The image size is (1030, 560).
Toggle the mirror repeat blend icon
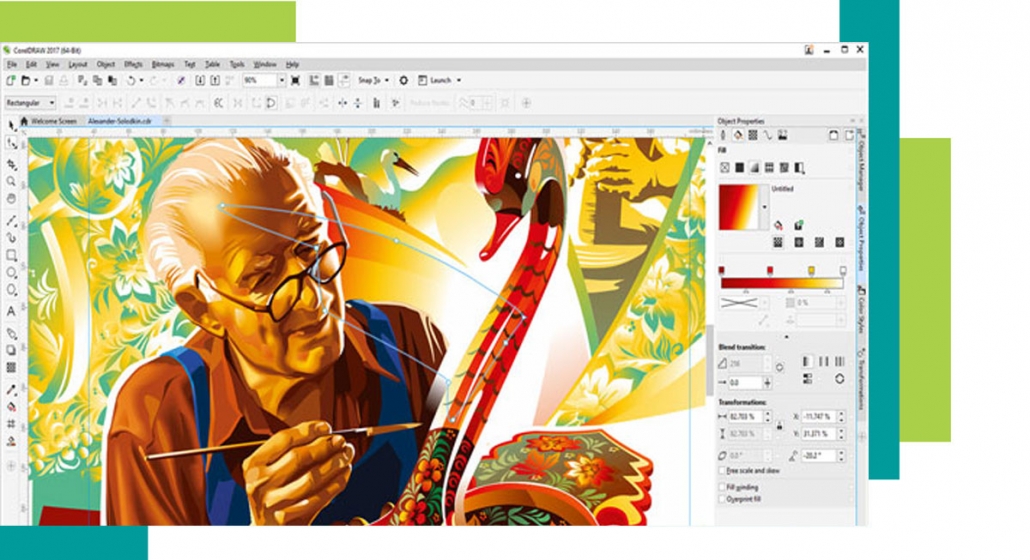(824, 362)
